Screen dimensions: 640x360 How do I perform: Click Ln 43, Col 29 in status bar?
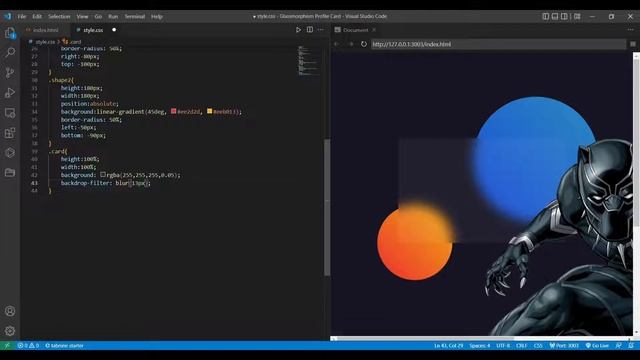point(449,345)
